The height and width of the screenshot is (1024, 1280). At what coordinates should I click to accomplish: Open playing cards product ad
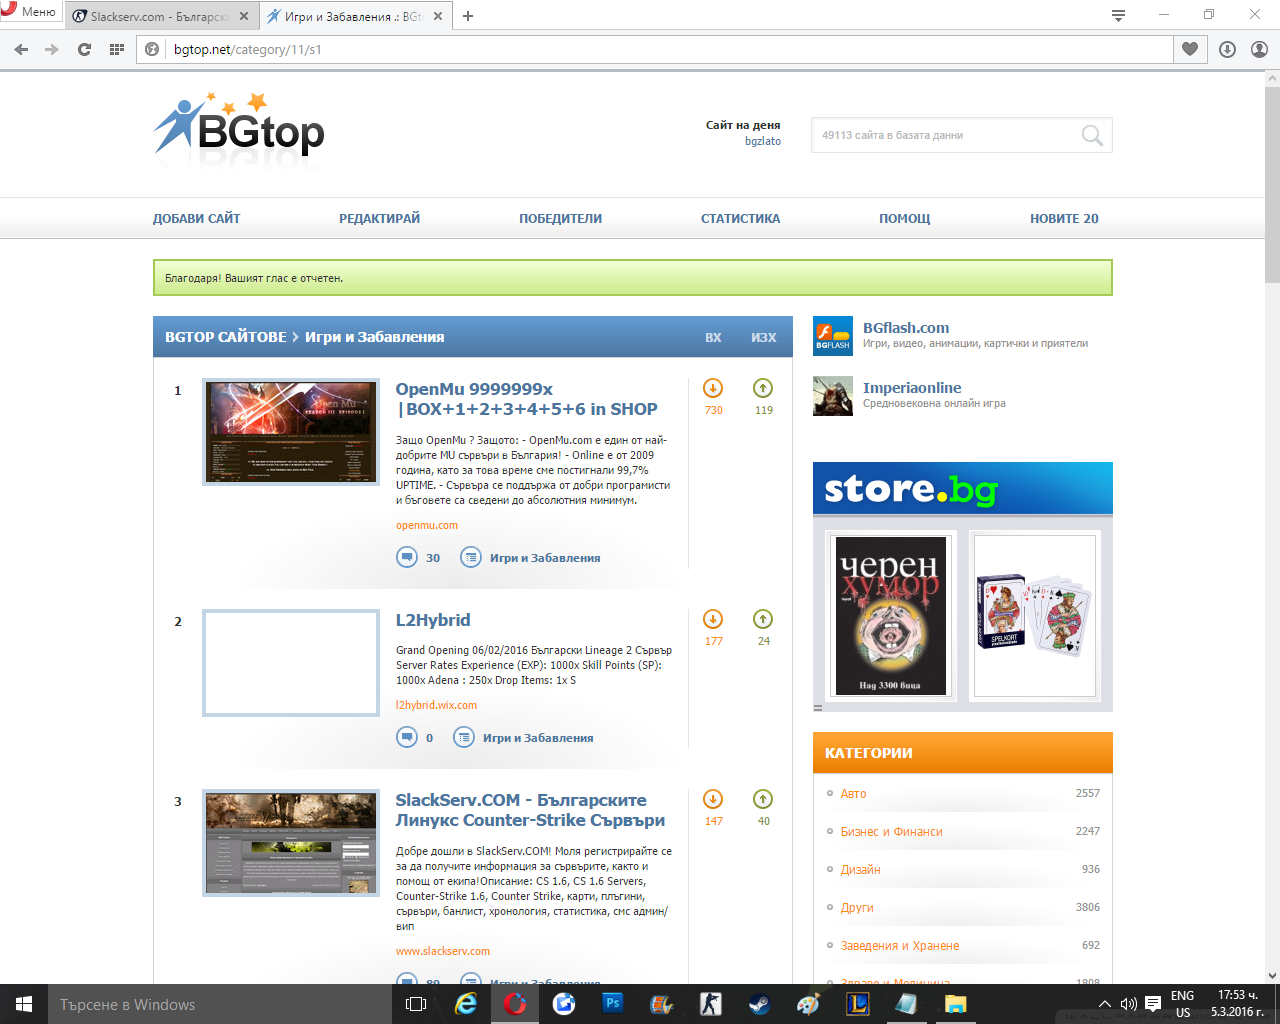(1035, 615)
